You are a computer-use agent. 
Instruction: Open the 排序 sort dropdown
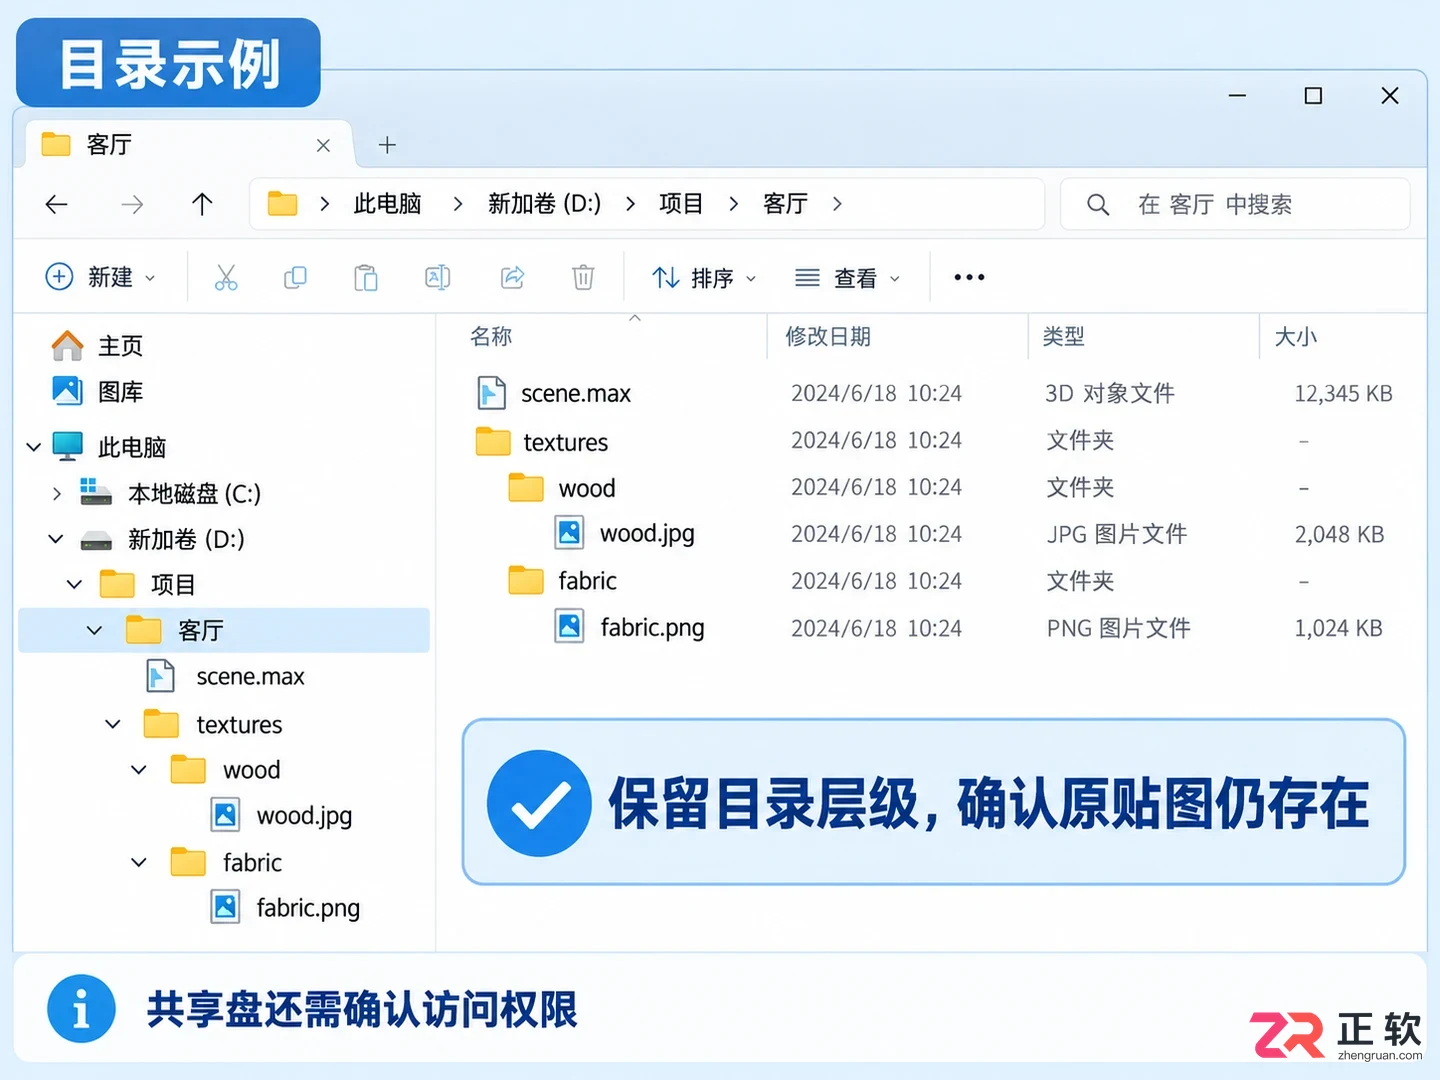click(703, 278)
